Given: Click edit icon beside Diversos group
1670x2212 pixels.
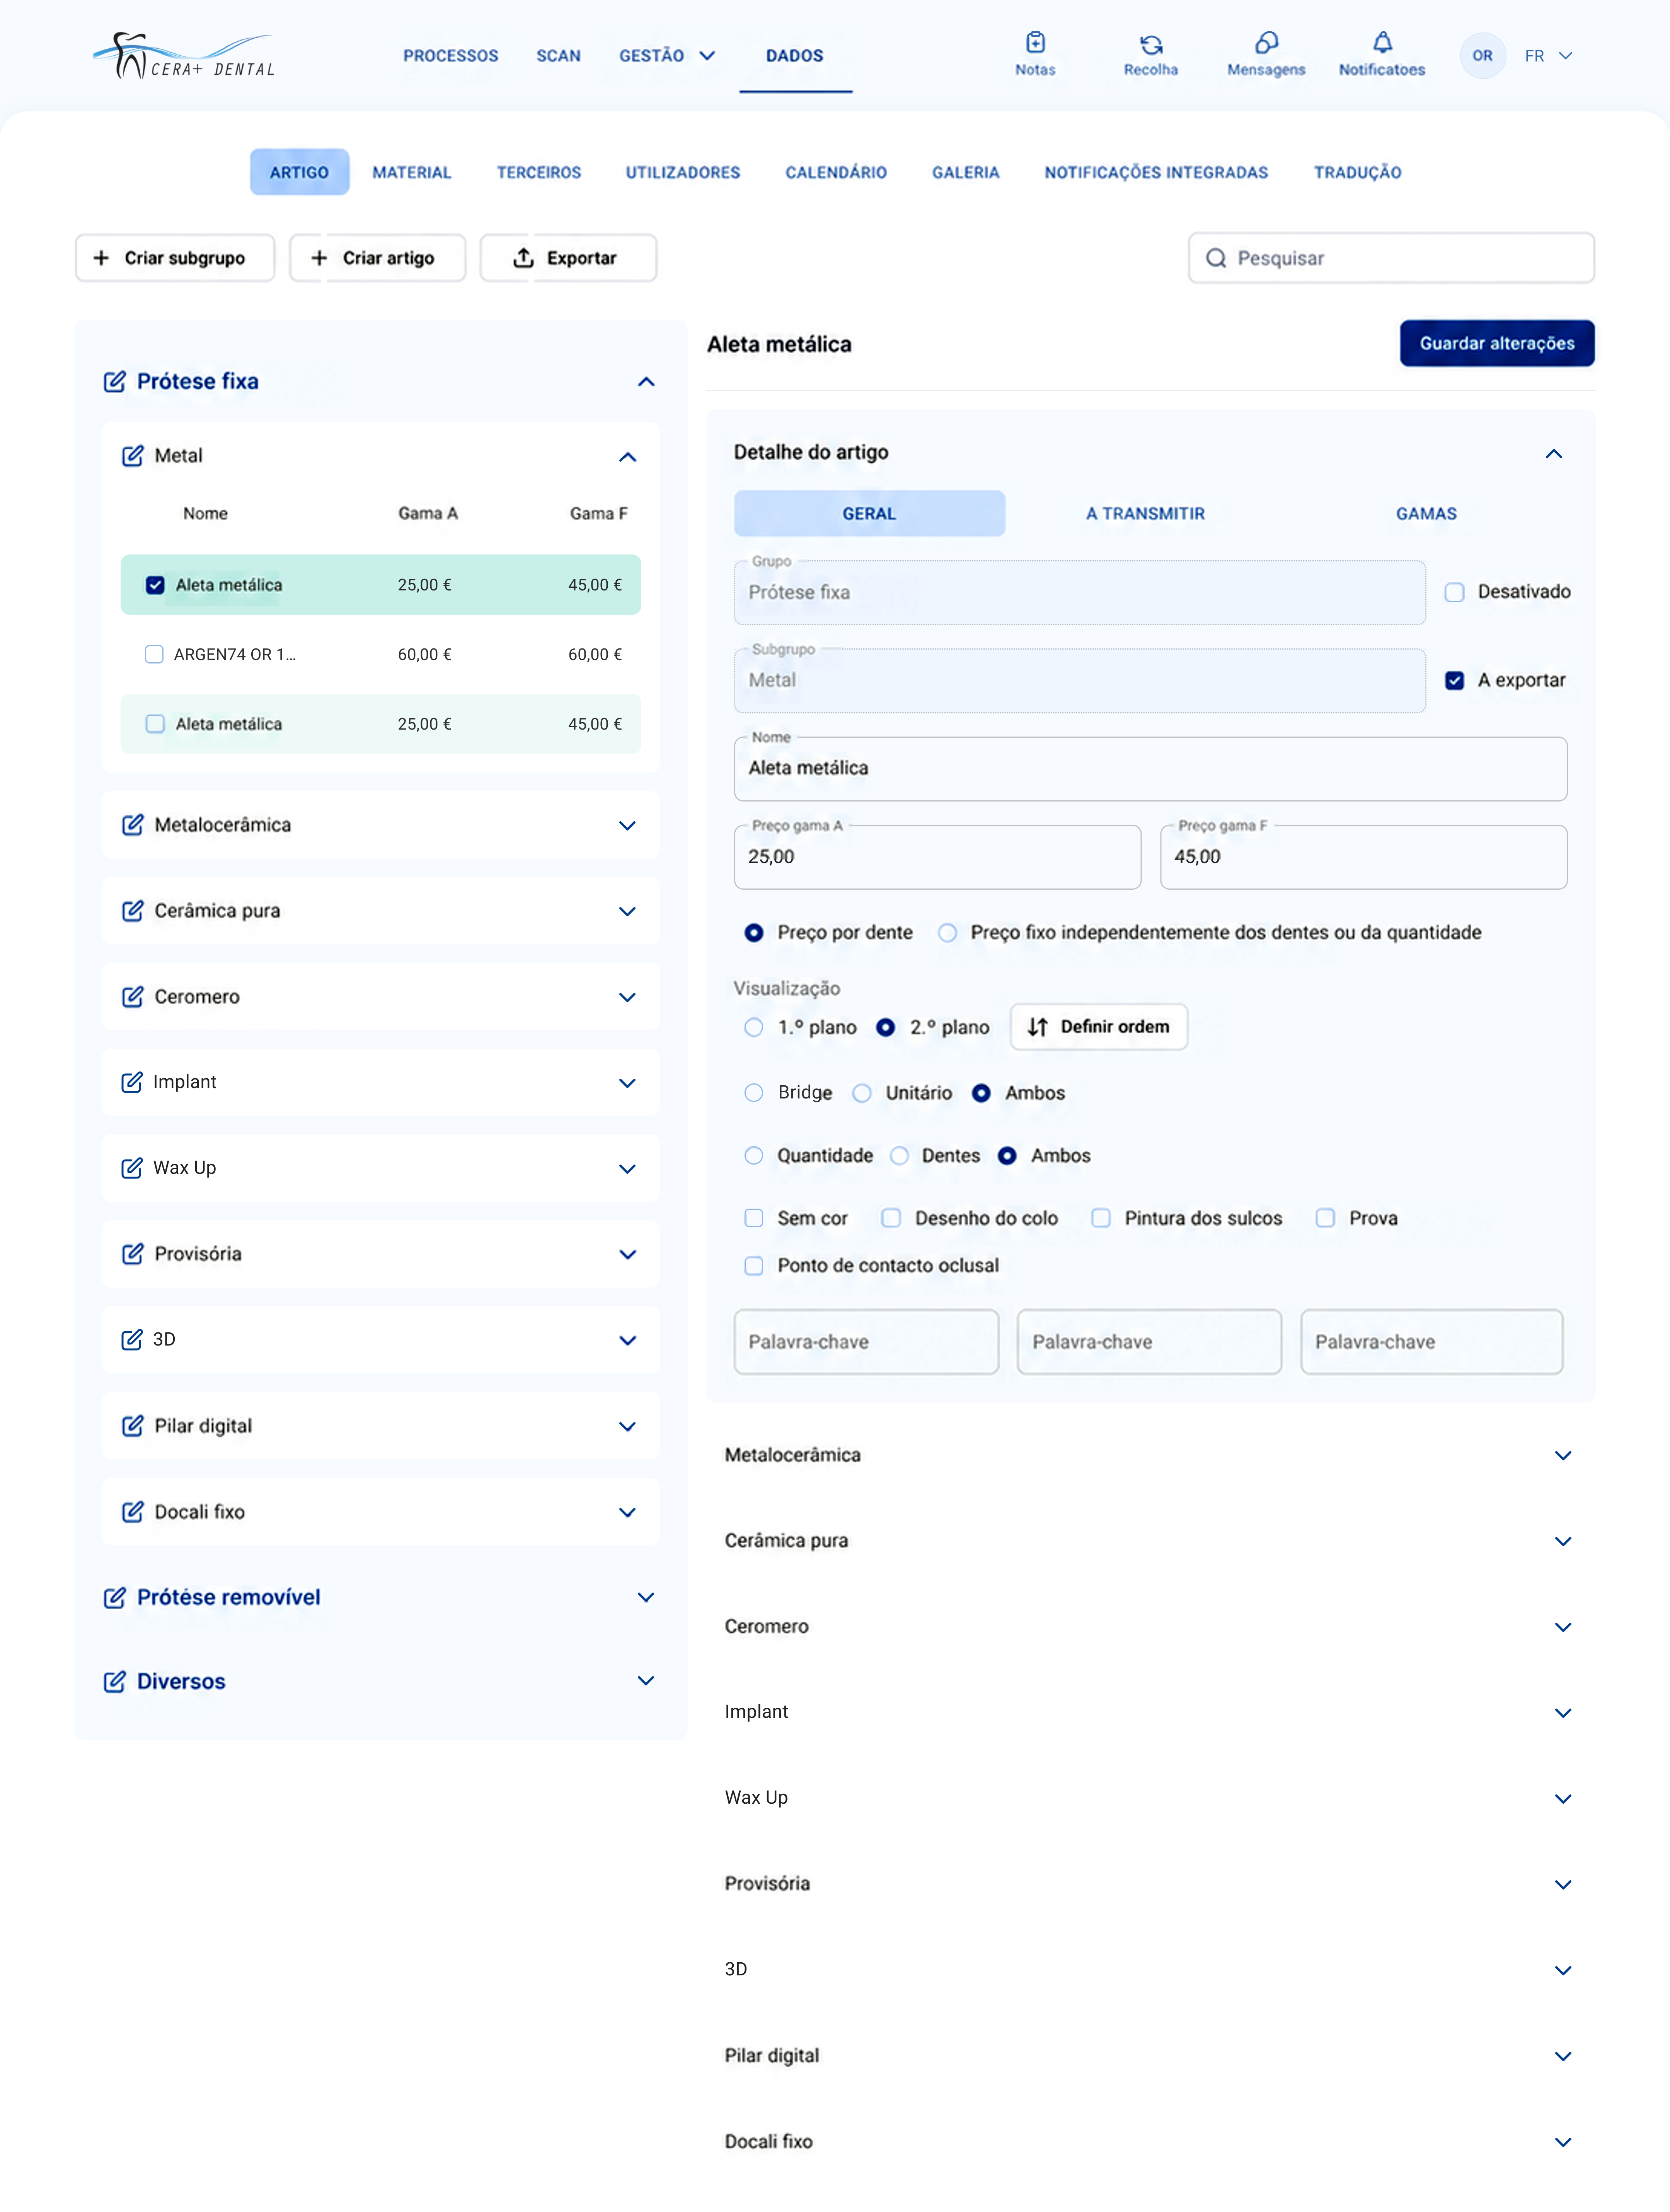Looking at the screenshot, I should pyautogui.click(x=115, y=1681).
